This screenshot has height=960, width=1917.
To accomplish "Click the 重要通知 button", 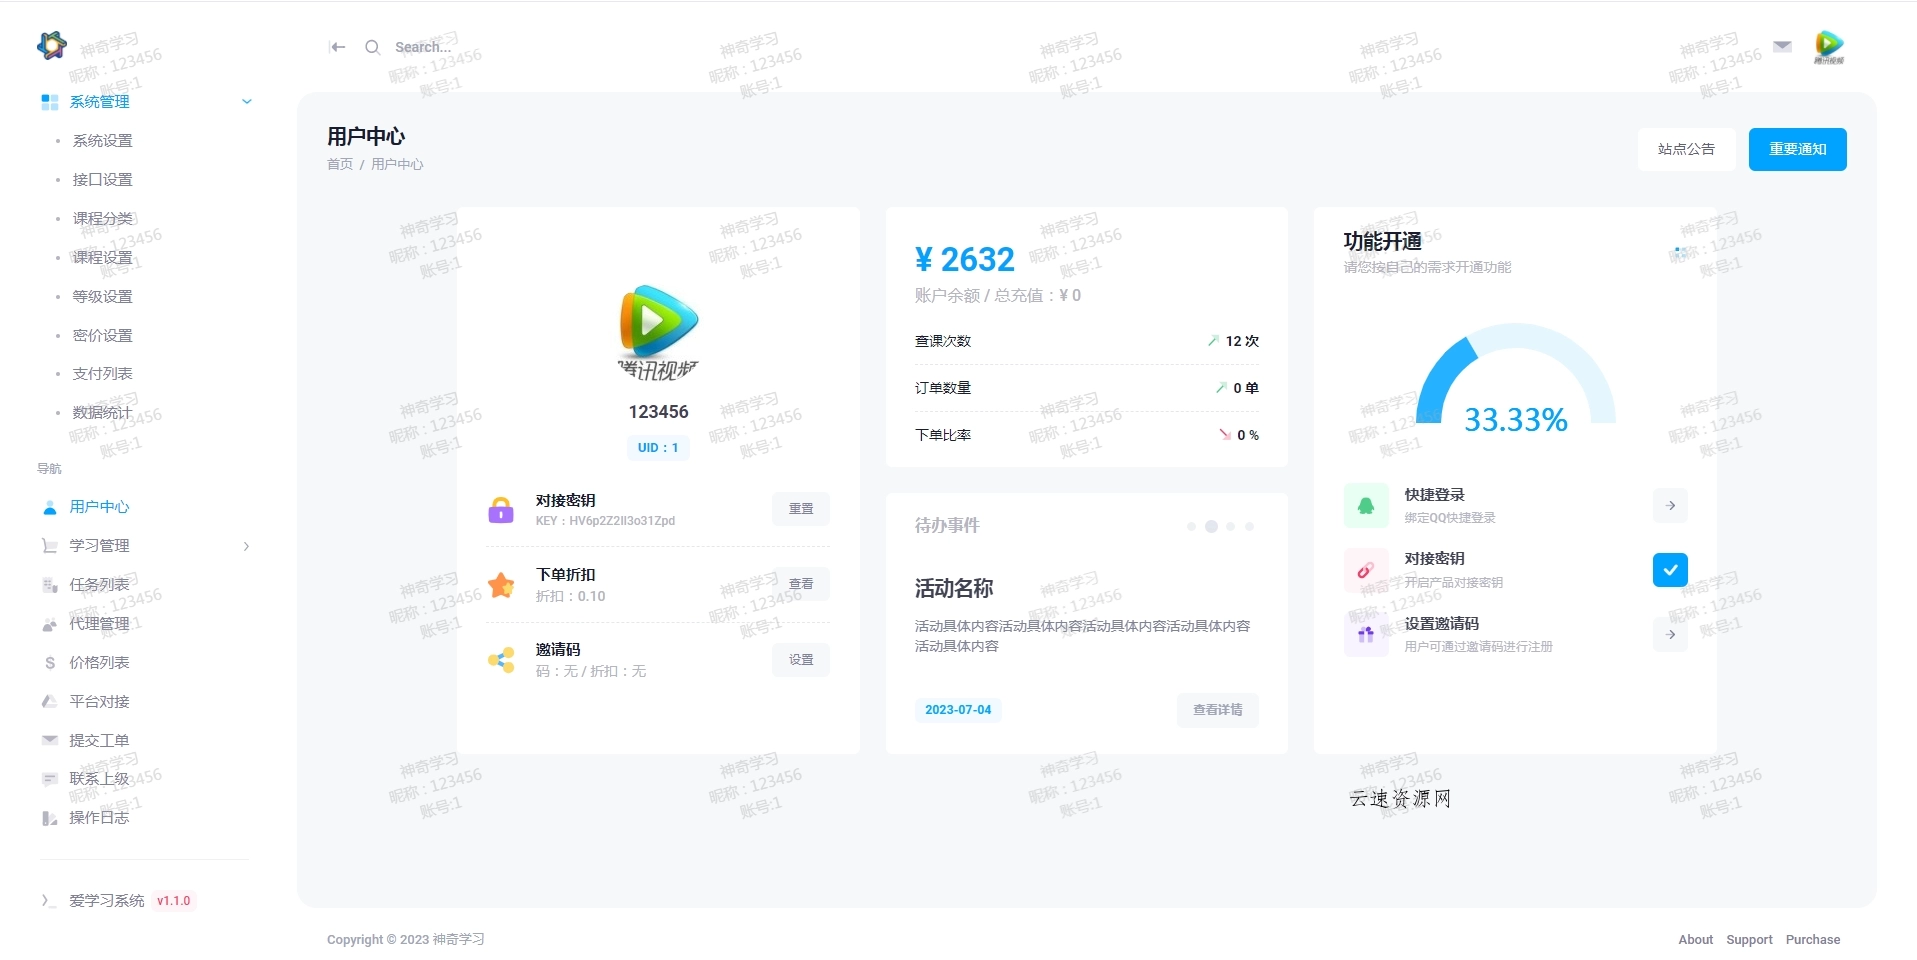I will pyautogui.click(x=1797, y=148).
